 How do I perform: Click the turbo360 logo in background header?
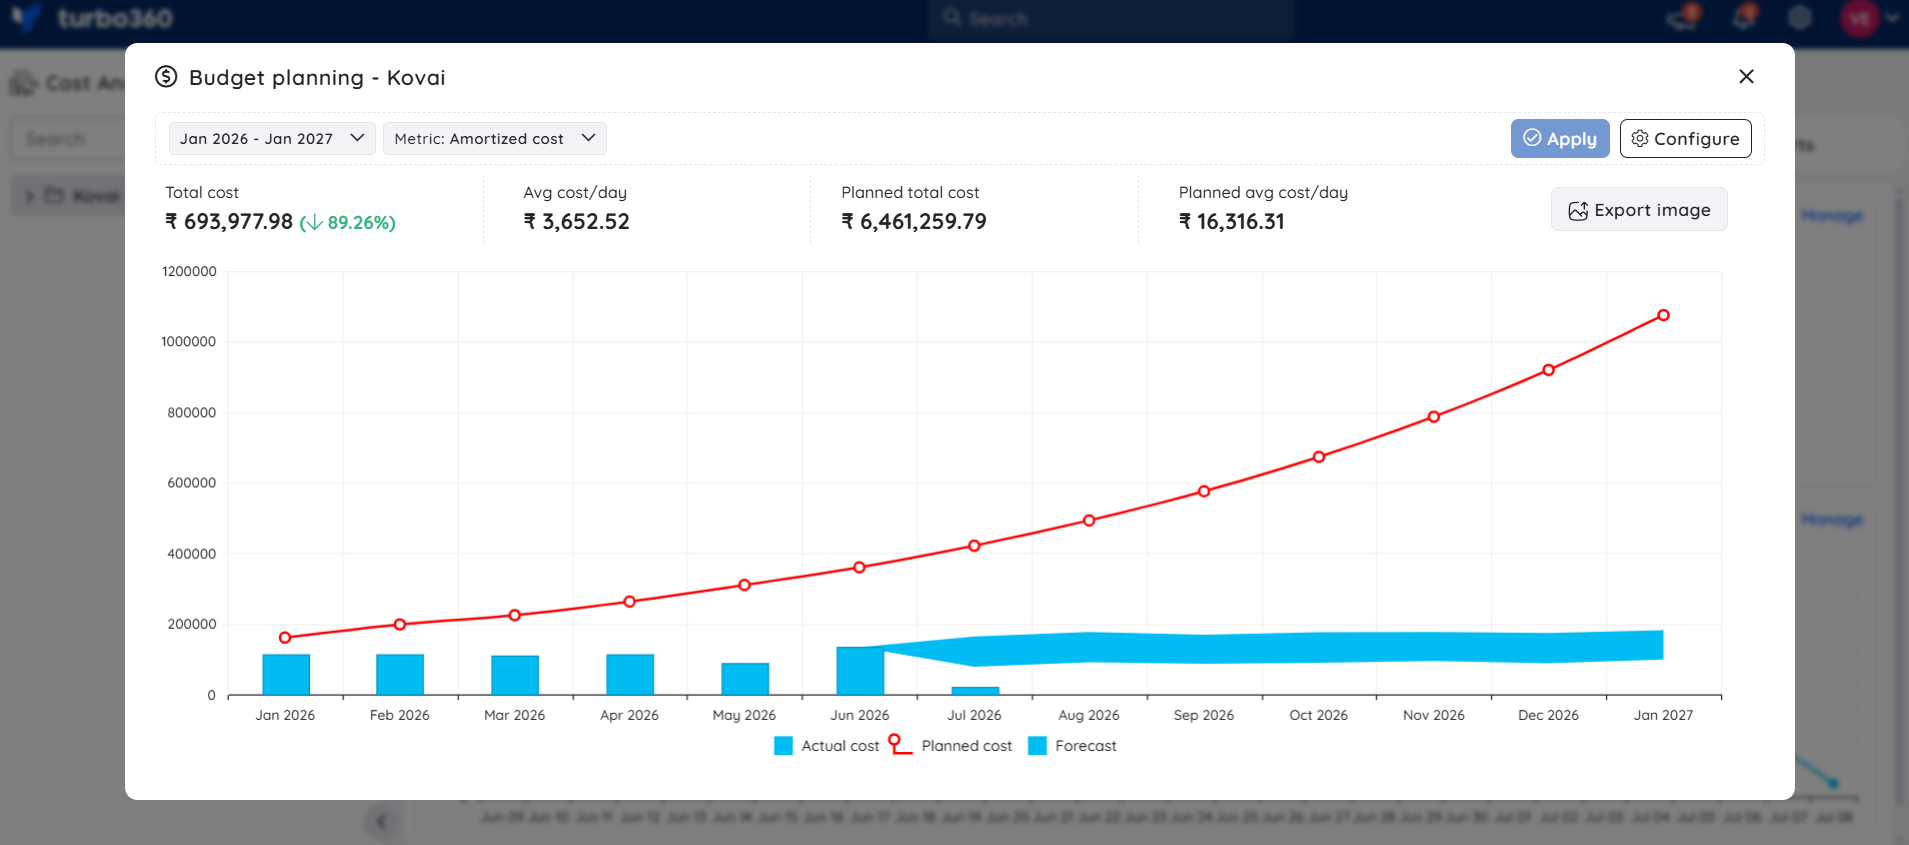(x=93, y=18)
